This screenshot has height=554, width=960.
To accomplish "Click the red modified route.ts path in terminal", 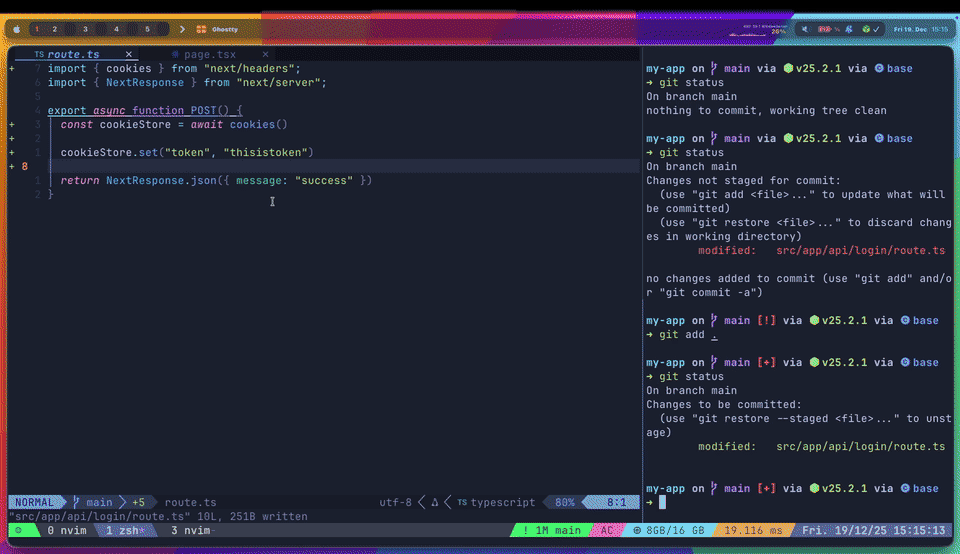I will [860, 251].
